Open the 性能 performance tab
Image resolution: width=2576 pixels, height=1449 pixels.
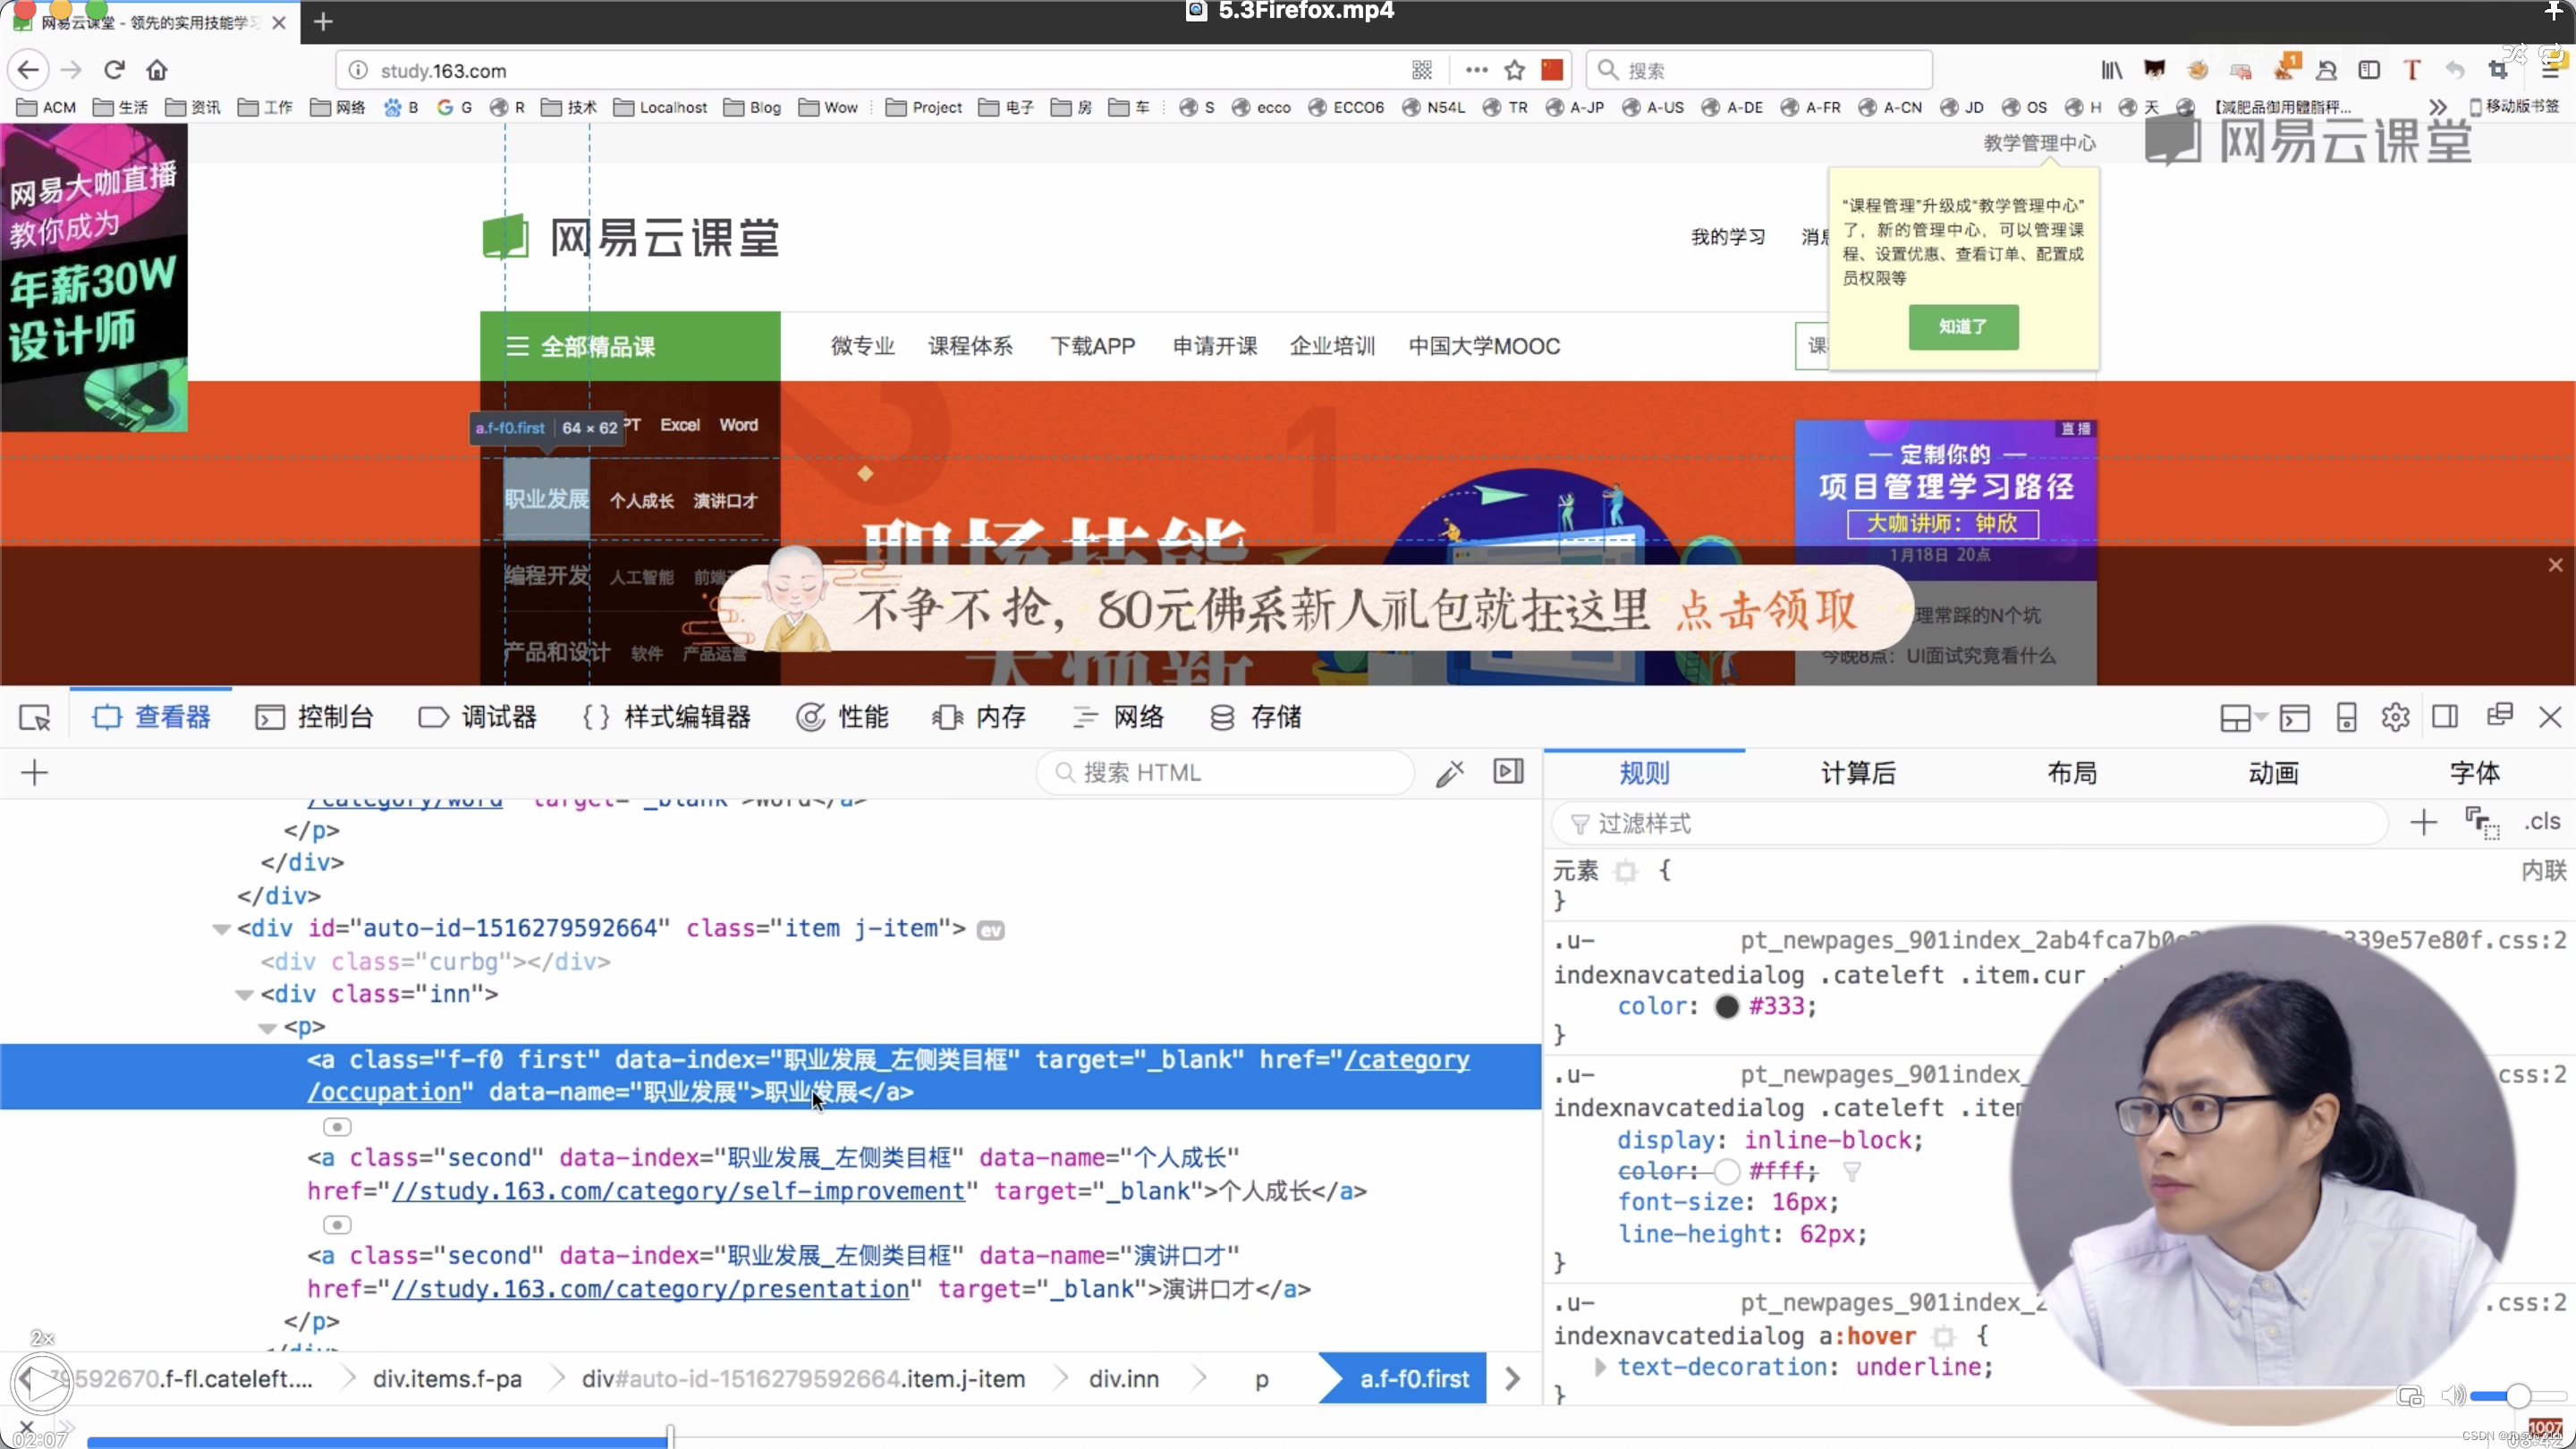(x=842, y=717)
